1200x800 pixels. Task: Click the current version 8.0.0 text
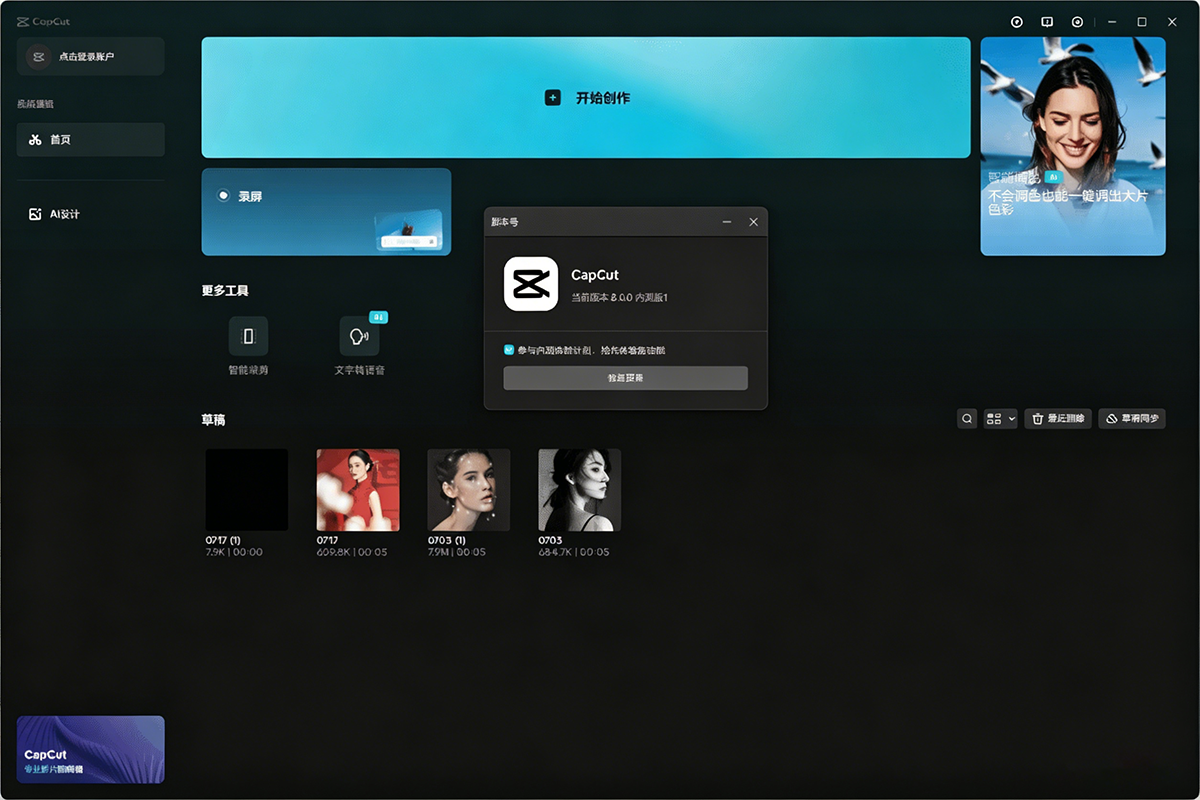click(x=619, y=298)
